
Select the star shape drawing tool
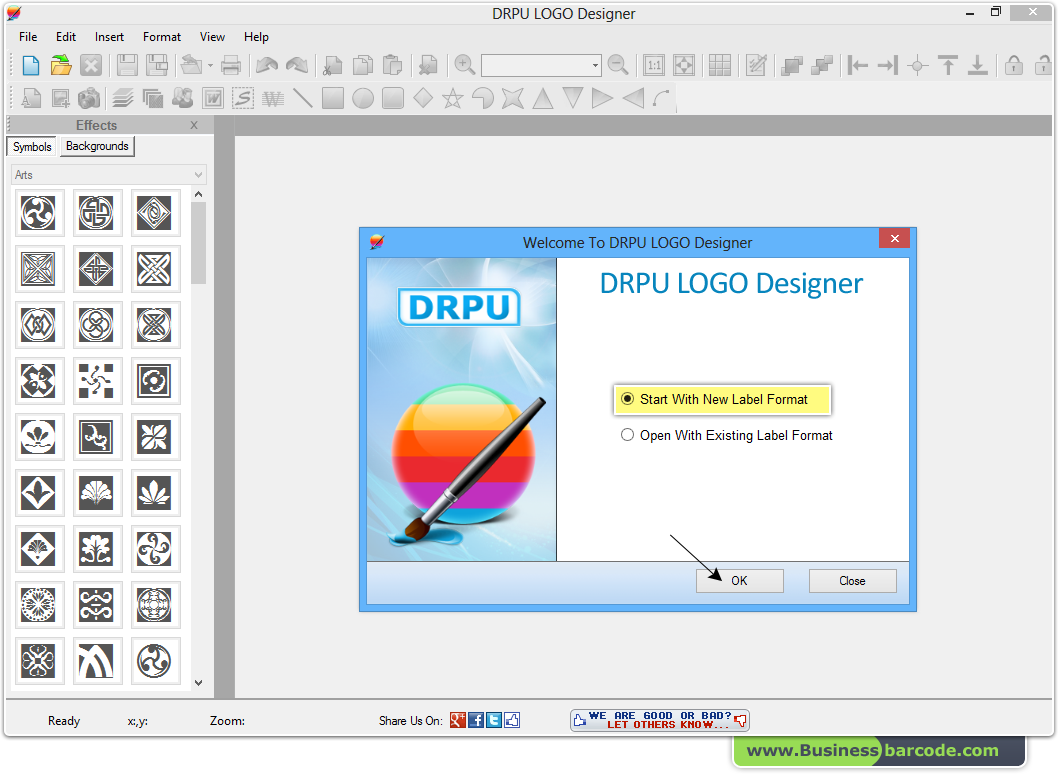(x=453, y=98)
